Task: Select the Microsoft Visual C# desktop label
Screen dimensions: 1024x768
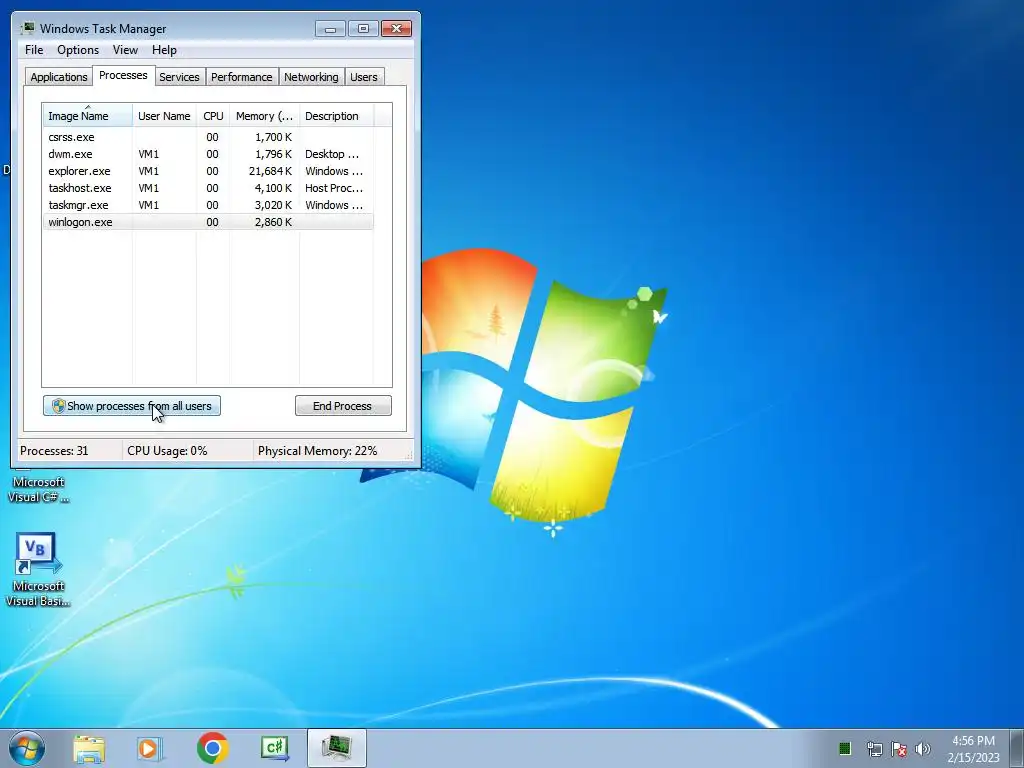Action: (x=38, y=489)
